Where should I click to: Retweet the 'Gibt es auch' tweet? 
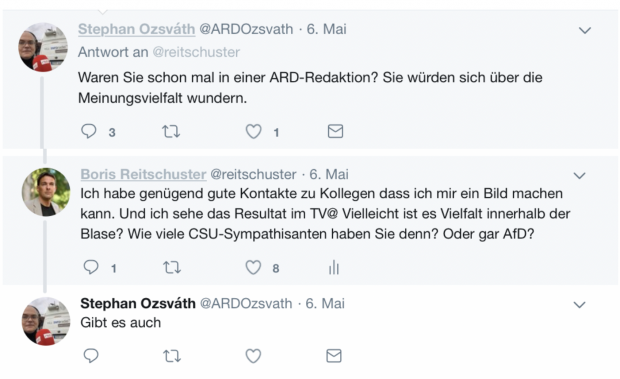click(172, 356)
